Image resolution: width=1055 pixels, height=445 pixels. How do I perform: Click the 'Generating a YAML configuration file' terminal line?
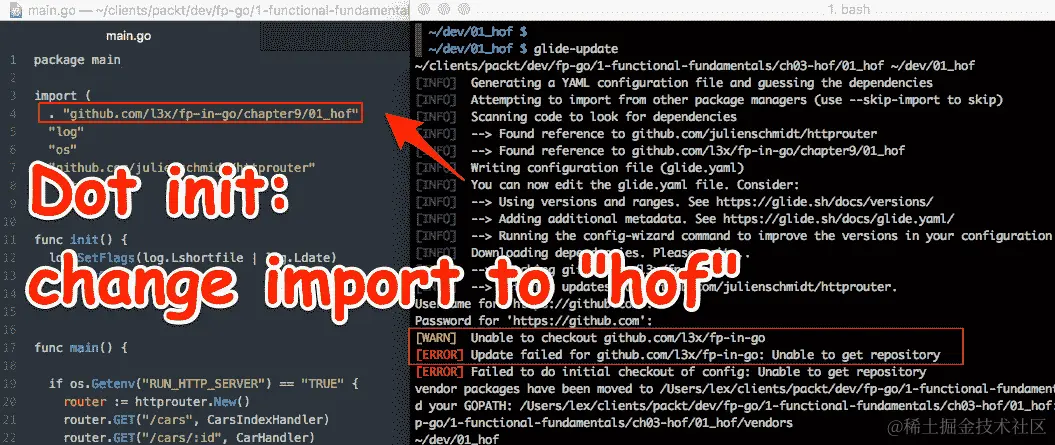674,83
